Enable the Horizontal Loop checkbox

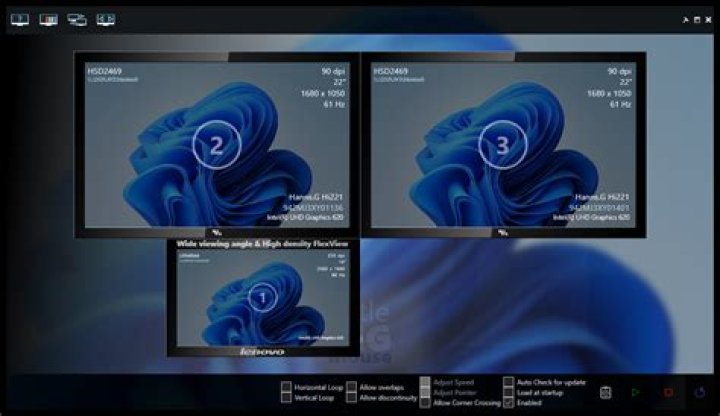(x=286, y=387)
